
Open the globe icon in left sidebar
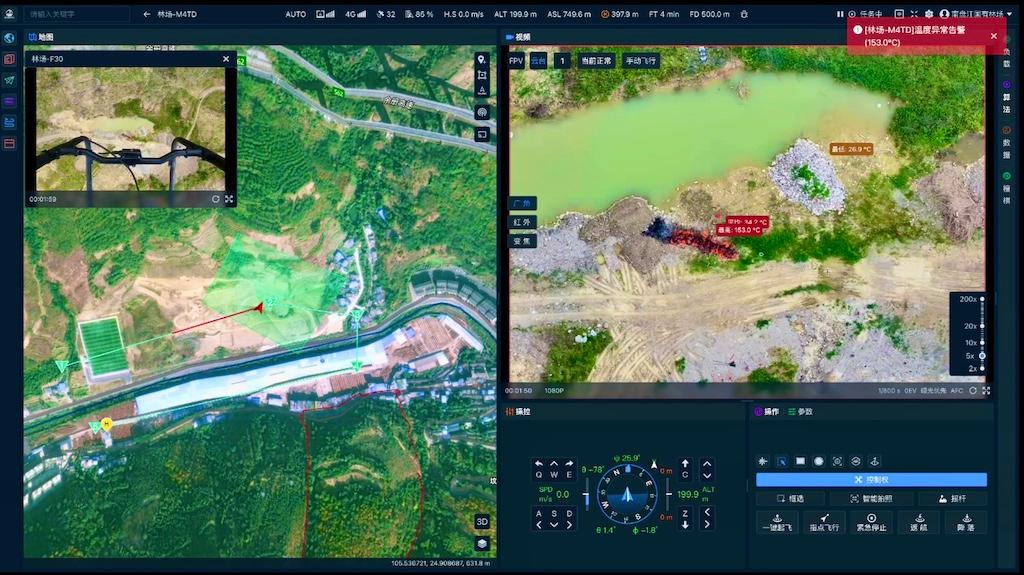[x=10, y=38]
